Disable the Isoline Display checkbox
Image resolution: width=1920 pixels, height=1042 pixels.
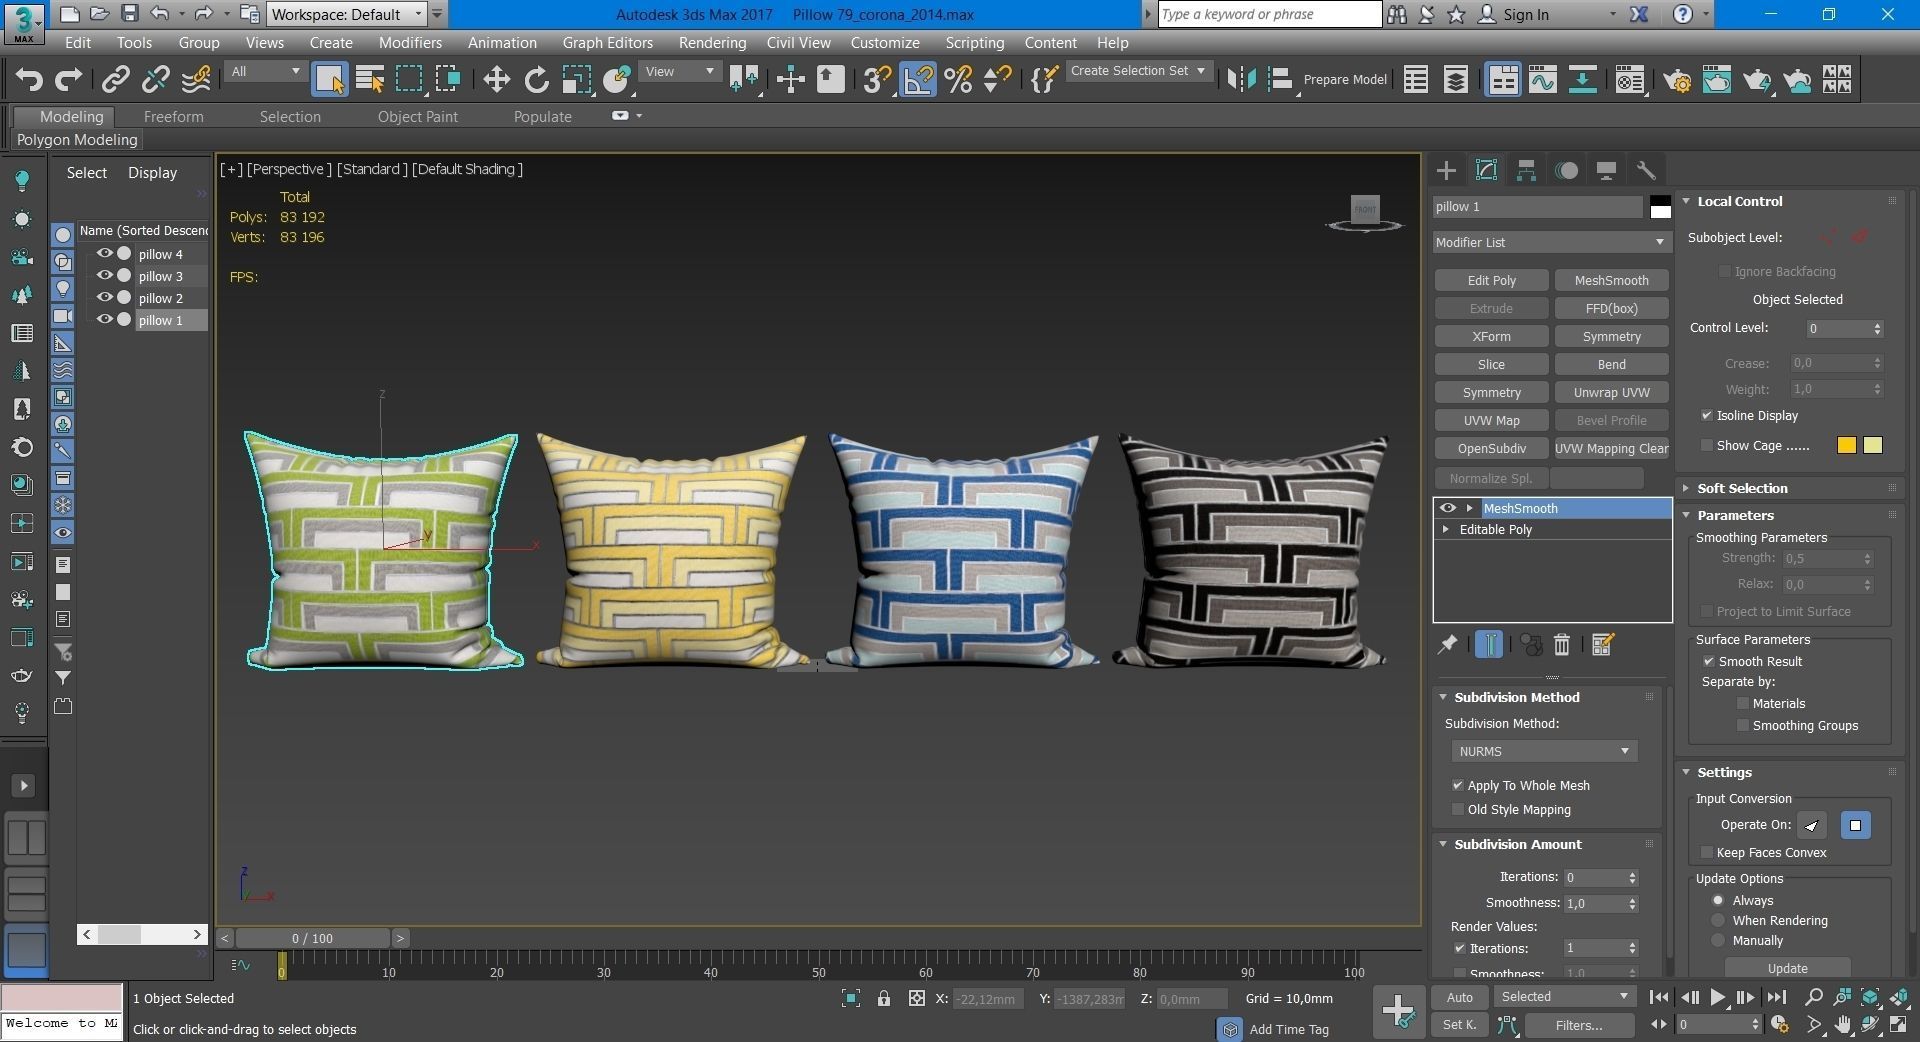(1707, 415)
